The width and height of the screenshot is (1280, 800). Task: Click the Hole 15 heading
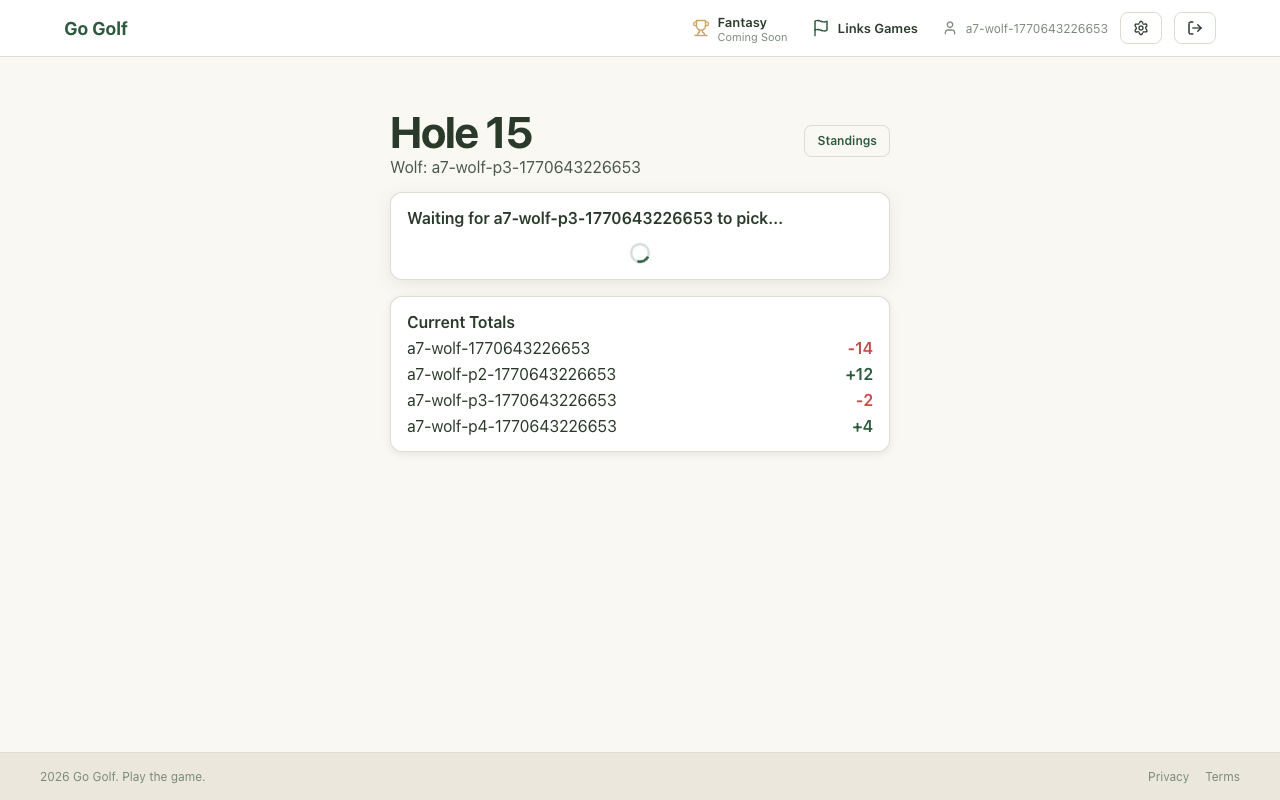click(461, 133)
